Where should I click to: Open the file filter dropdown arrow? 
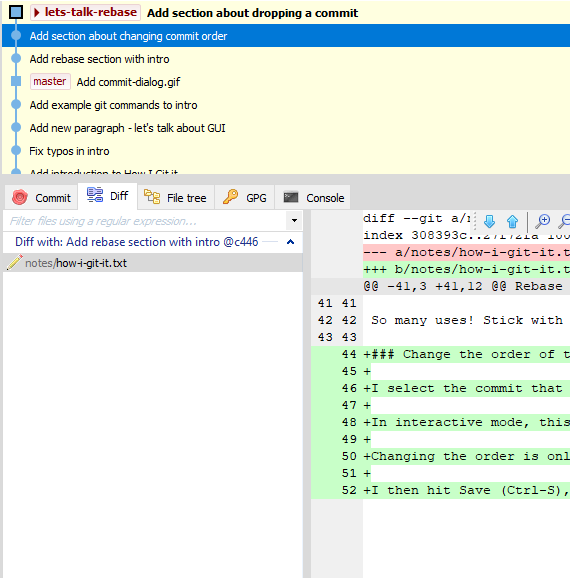pyautogui.click(x=294, y=221)
